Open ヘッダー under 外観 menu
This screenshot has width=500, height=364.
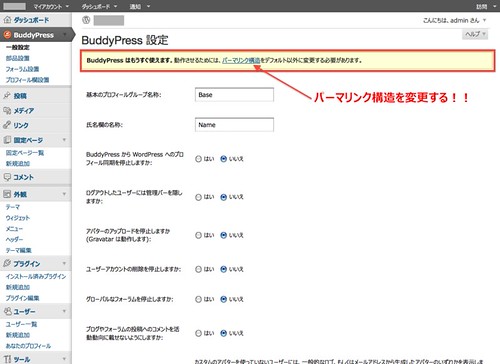pos(14,239)
